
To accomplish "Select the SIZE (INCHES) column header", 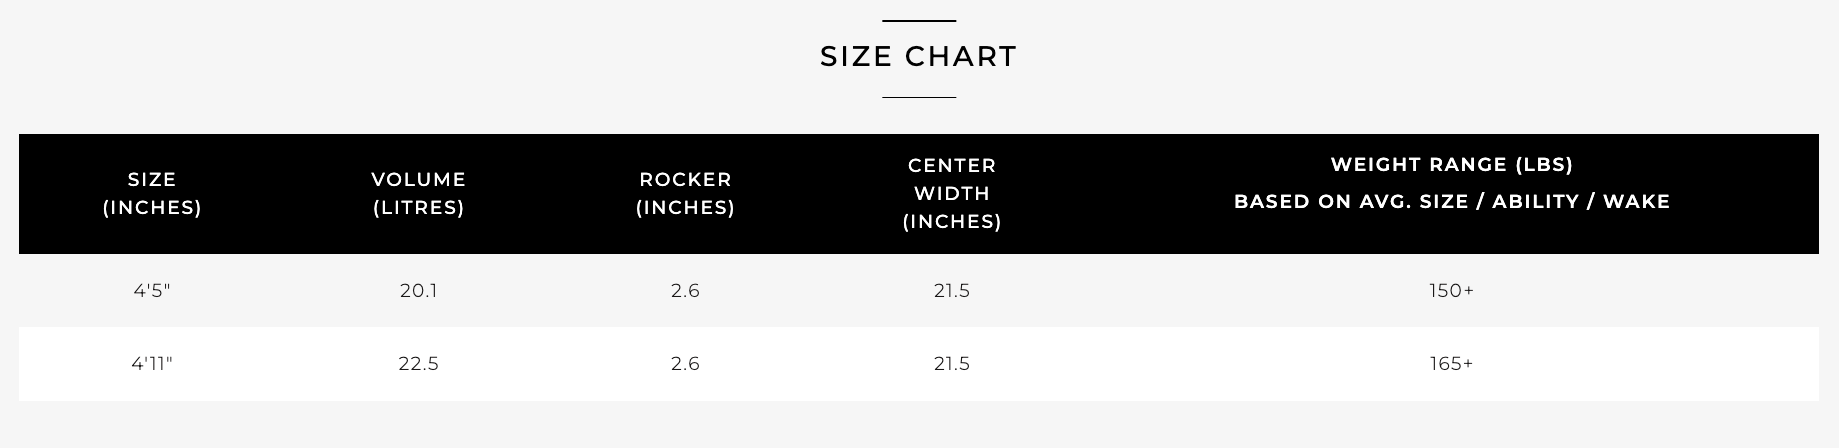I will (x=152, y=194).
